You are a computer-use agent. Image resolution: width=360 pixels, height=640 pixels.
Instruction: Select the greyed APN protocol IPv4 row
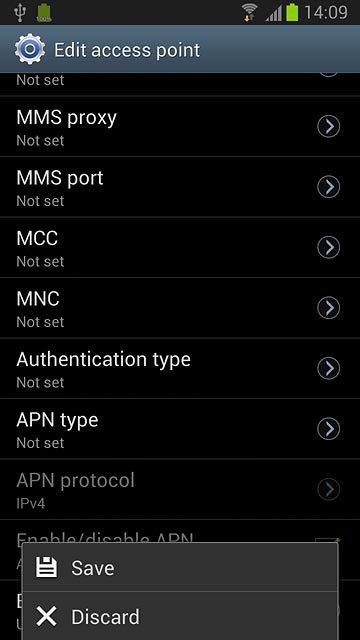[180, 489]
